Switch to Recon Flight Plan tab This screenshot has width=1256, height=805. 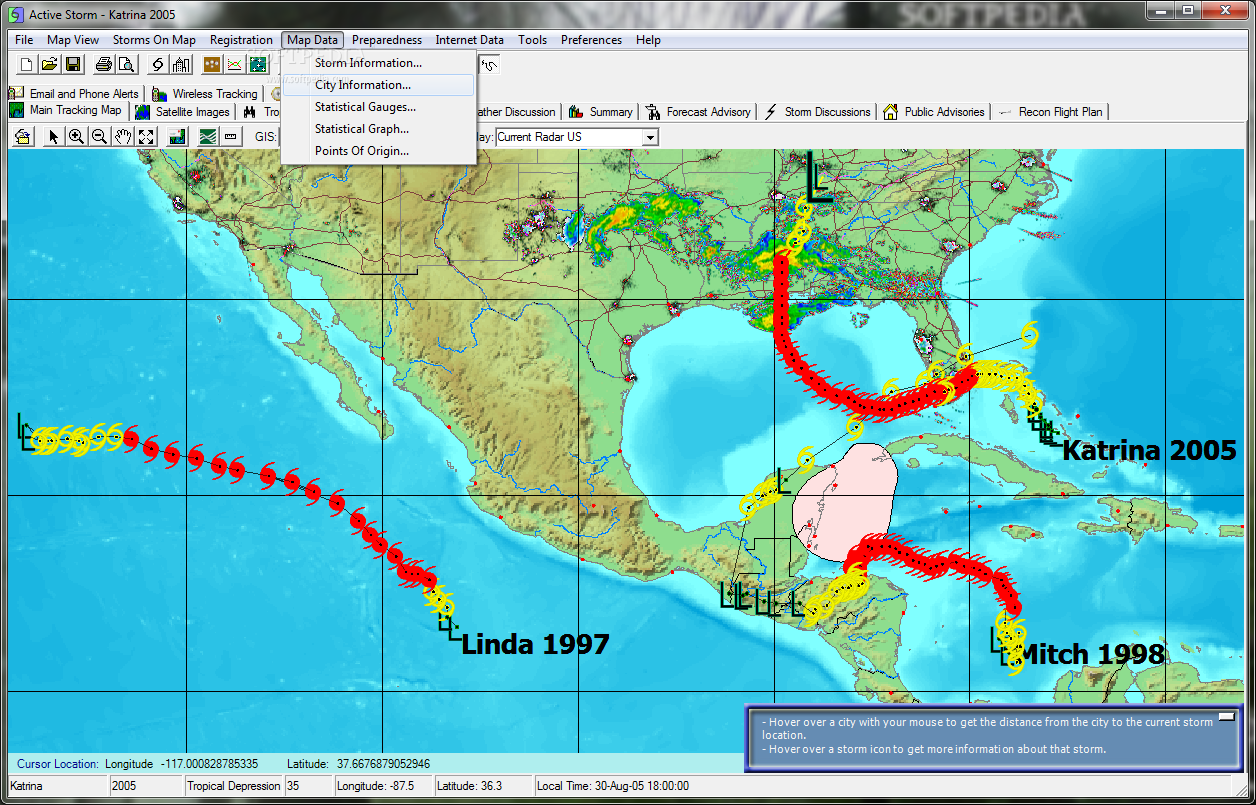pos(1050,112)
